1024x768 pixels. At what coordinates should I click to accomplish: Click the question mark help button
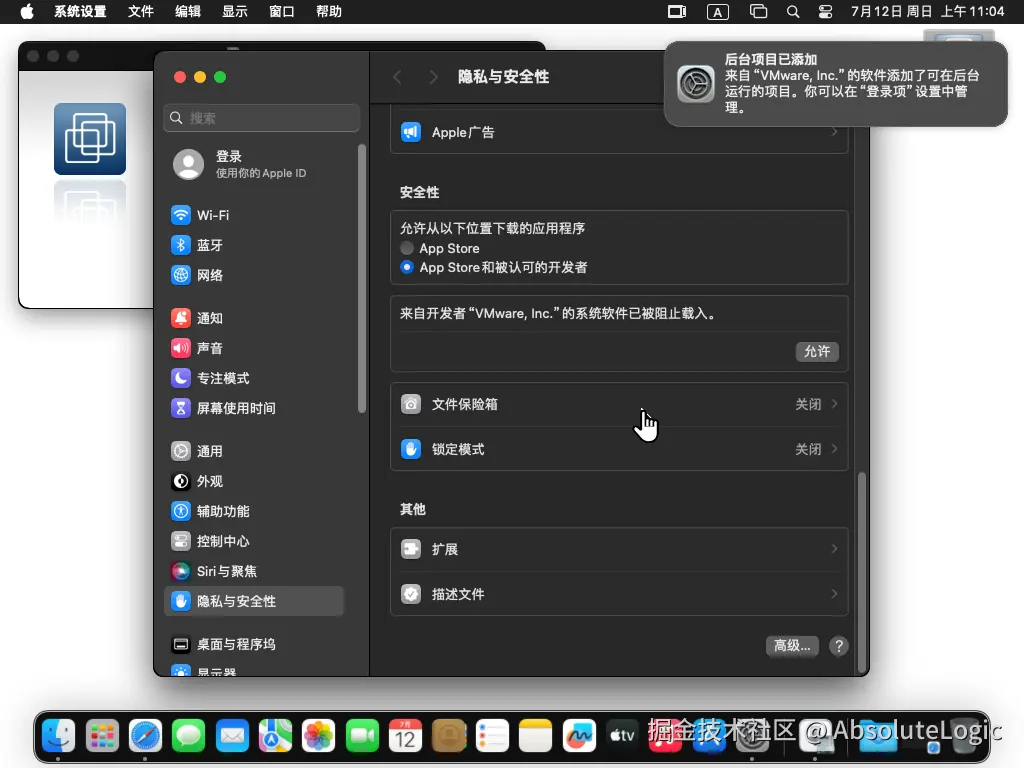coord(839,646)
